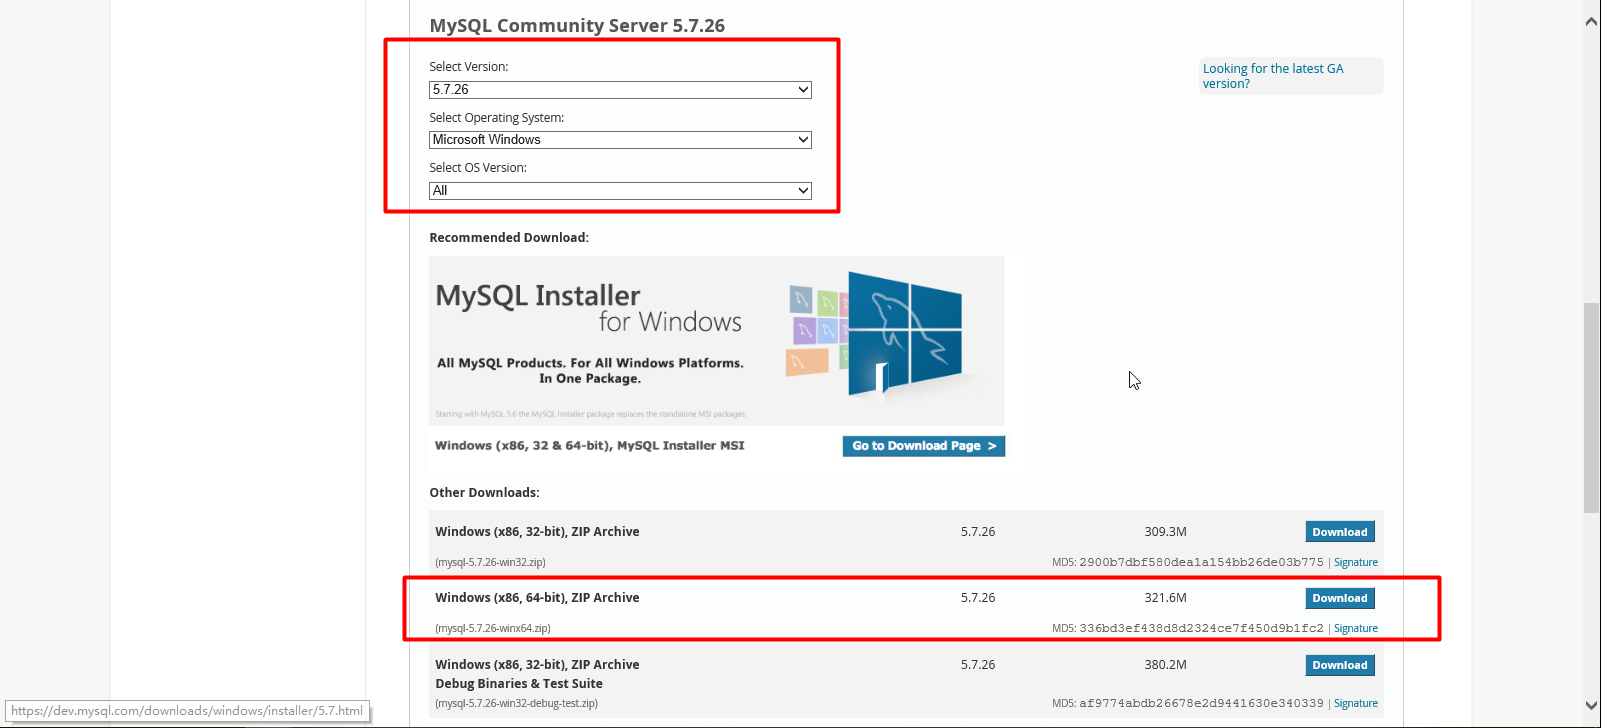1601x728 pixels.
Task: Click the 321.6M file size value
Action: point(1166,598)
